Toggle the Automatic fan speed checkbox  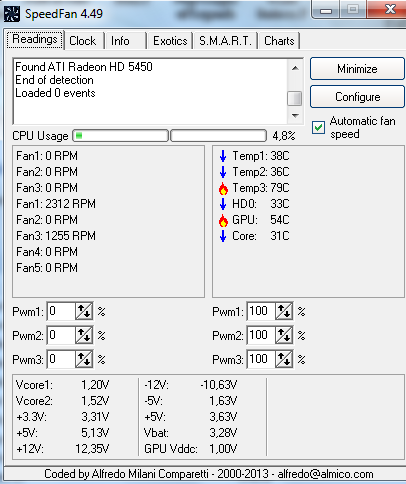(x=318, y=128)
